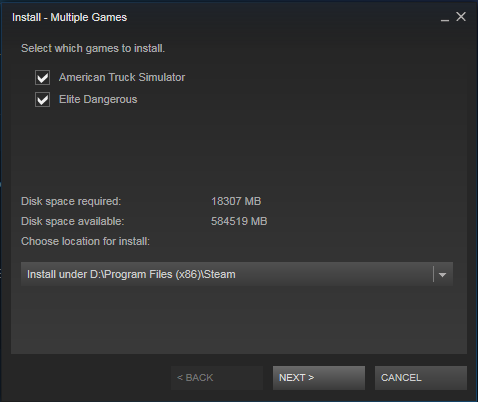Image resolution: width=478 pixels, height=402 pixels.
Task: Select the 18307 MB required space value
Action: click(x=236, y=201)
